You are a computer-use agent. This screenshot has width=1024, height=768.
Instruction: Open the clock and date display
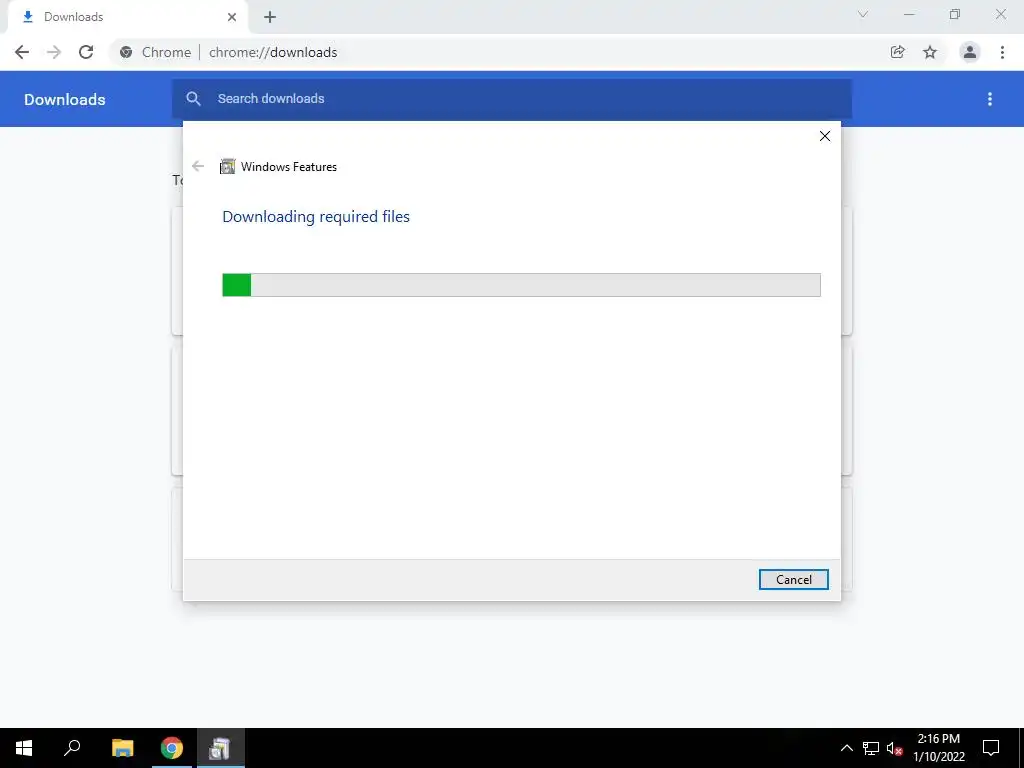[938, 748]
